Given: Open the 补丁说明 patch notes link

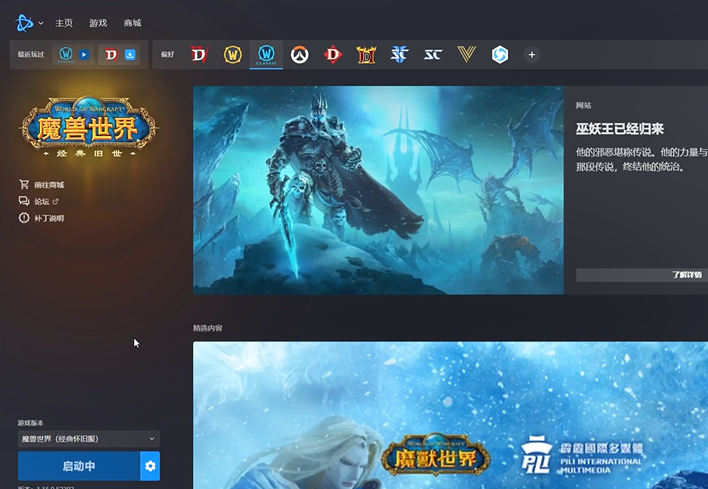Looking at the screenshot, I should [x=49, y=218].
